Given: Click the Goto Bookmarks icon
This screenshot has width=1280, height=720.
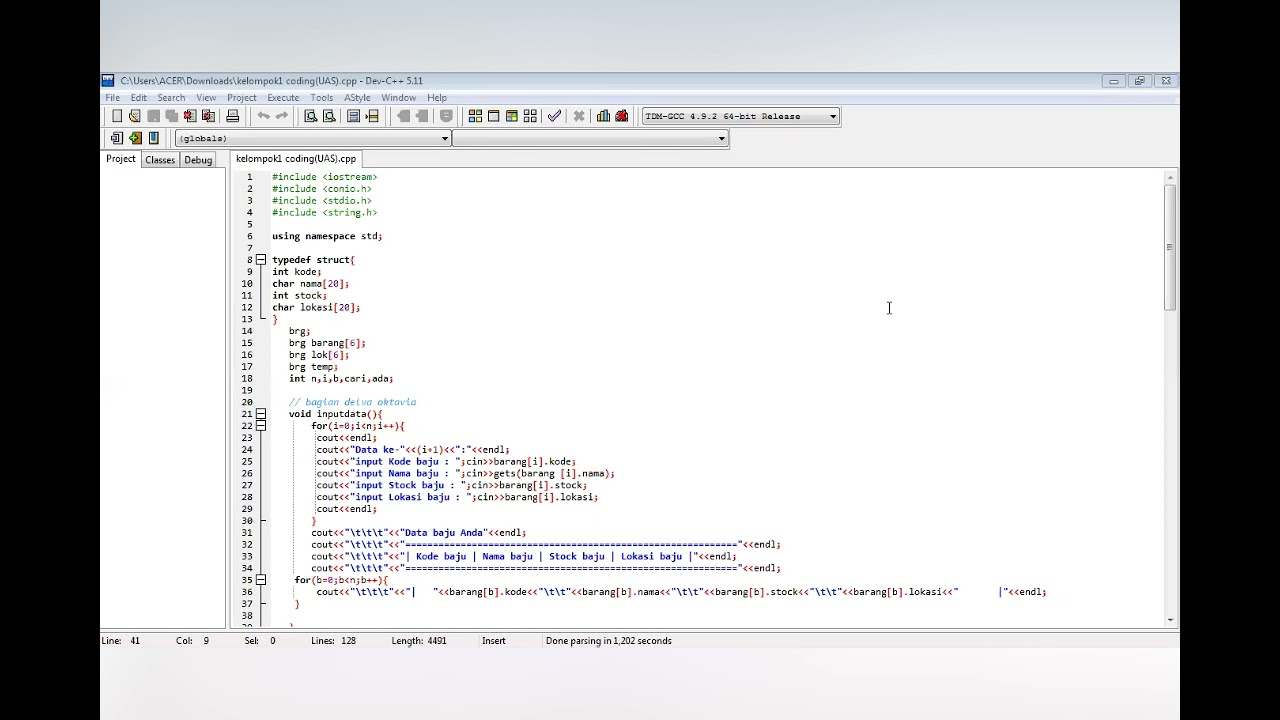Looking at the screenshot, I should click(x=153, y=138).
